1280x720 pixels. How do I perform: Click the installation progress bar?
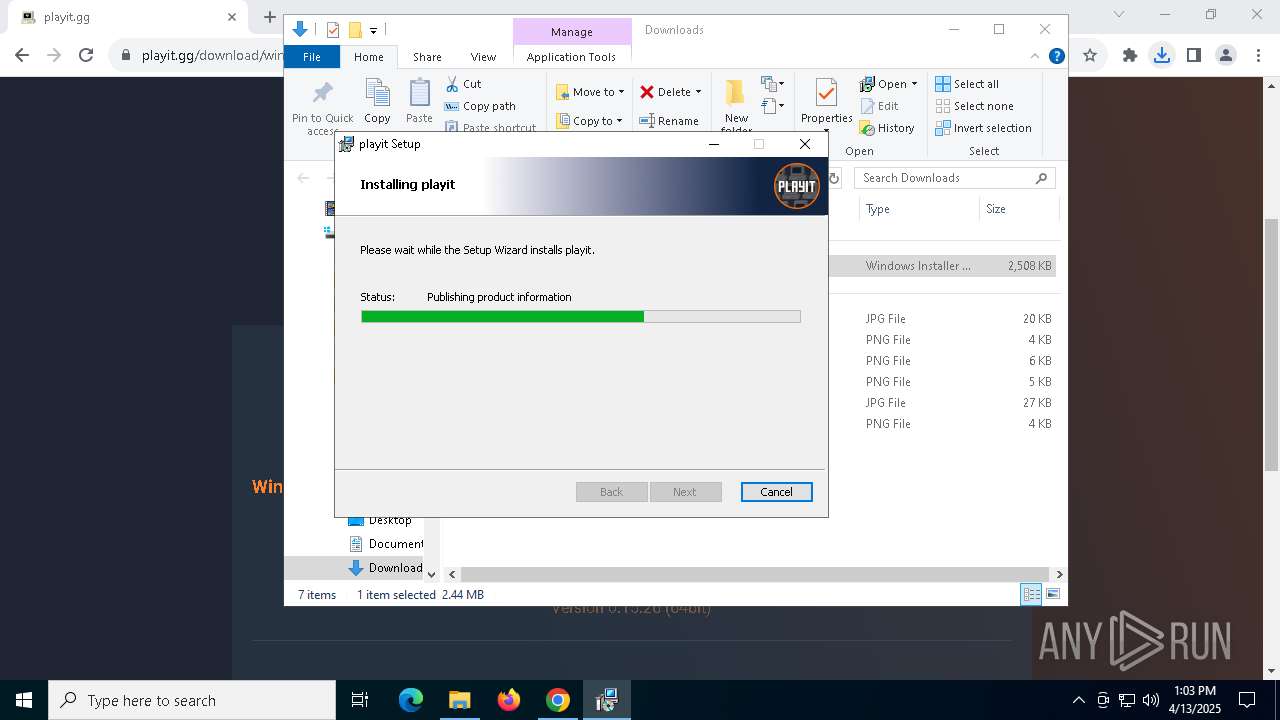[580, 316]
